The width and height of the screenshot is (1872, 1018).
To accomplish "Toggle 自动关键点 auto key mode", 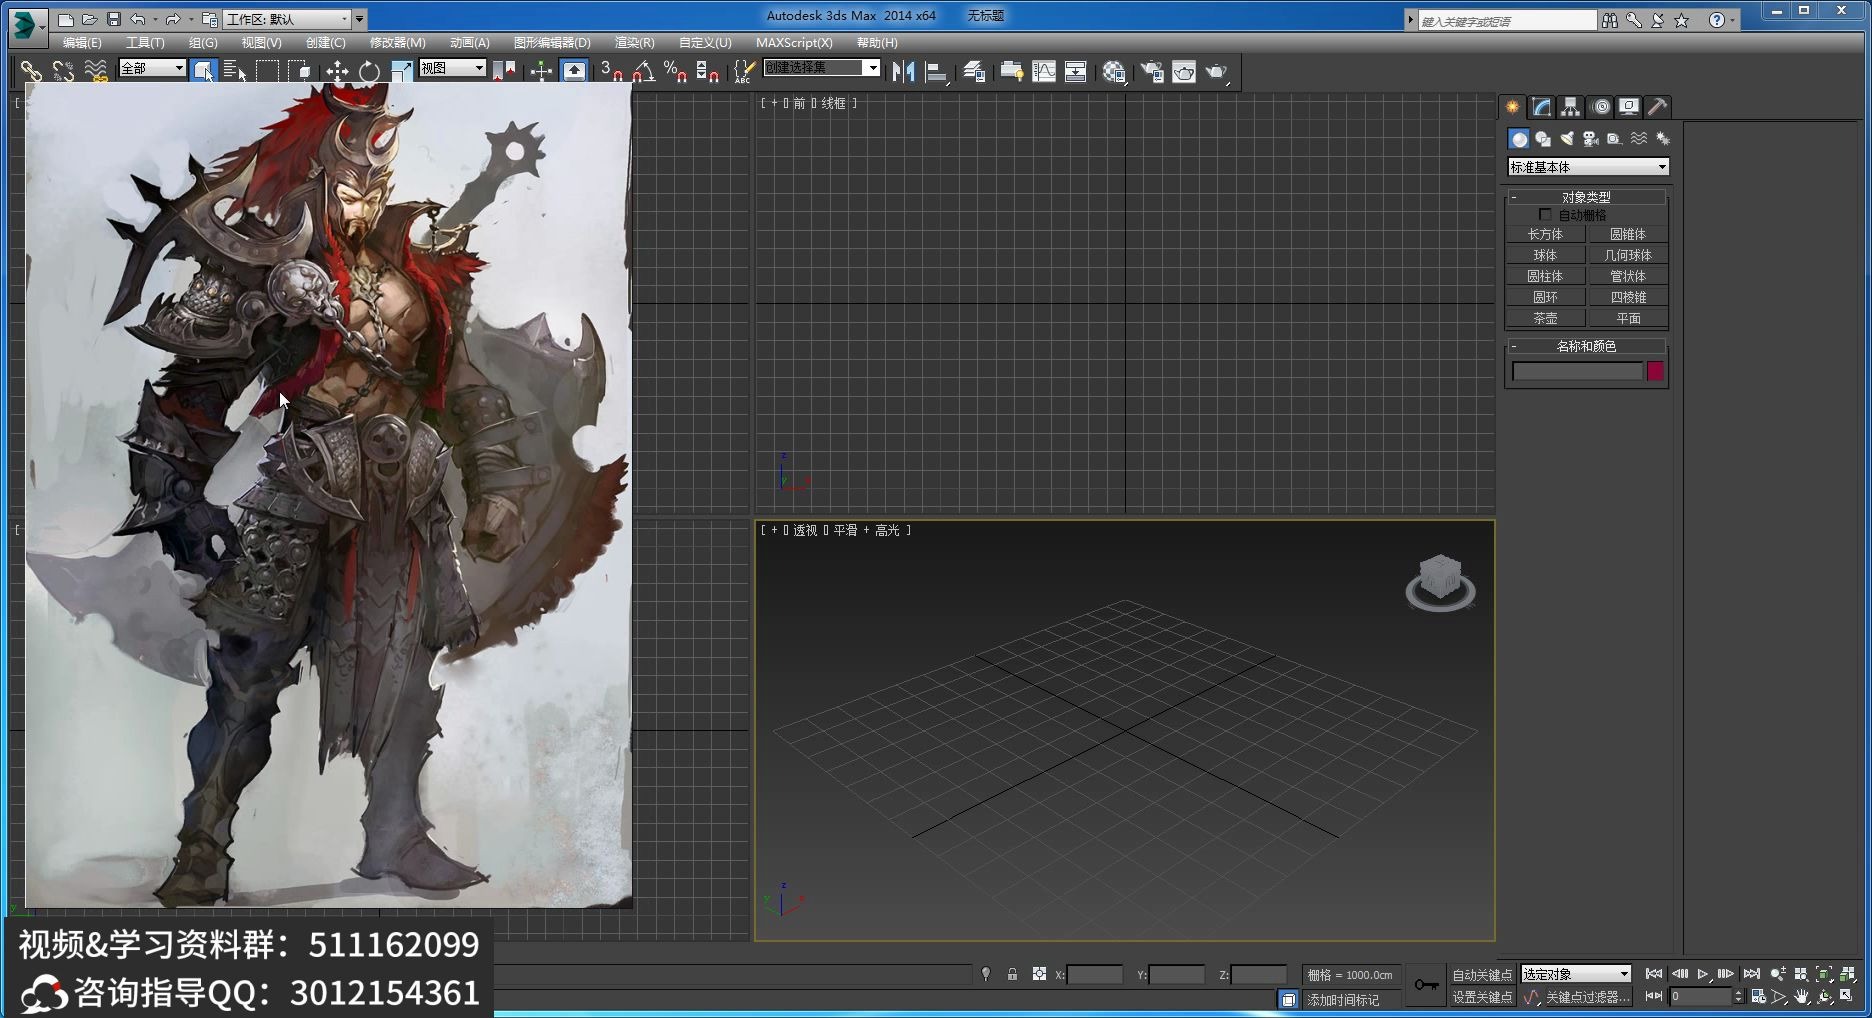I will pos(1481,975).
